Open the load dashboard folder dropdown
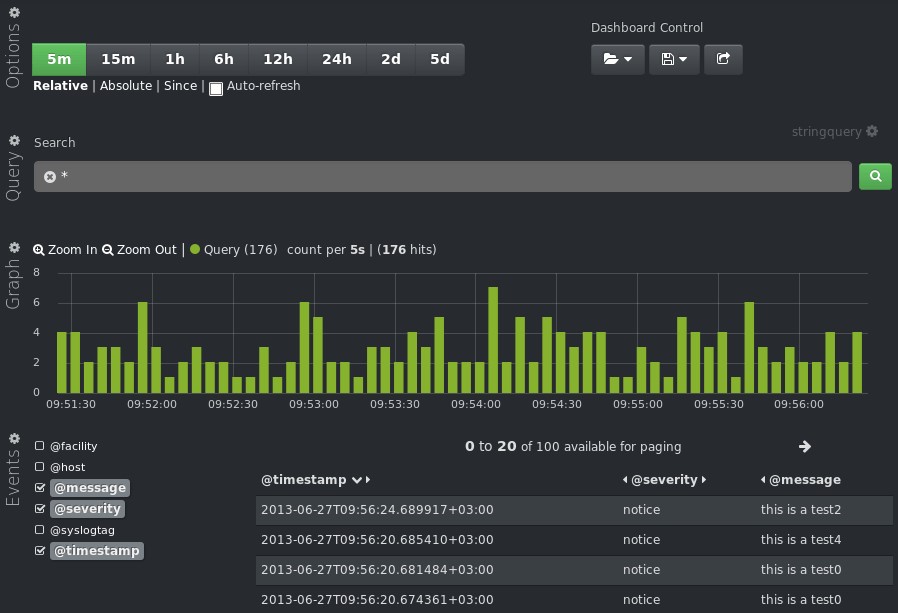Image resolution: width=898 pixels, height=613 pixels. (617, 59)
